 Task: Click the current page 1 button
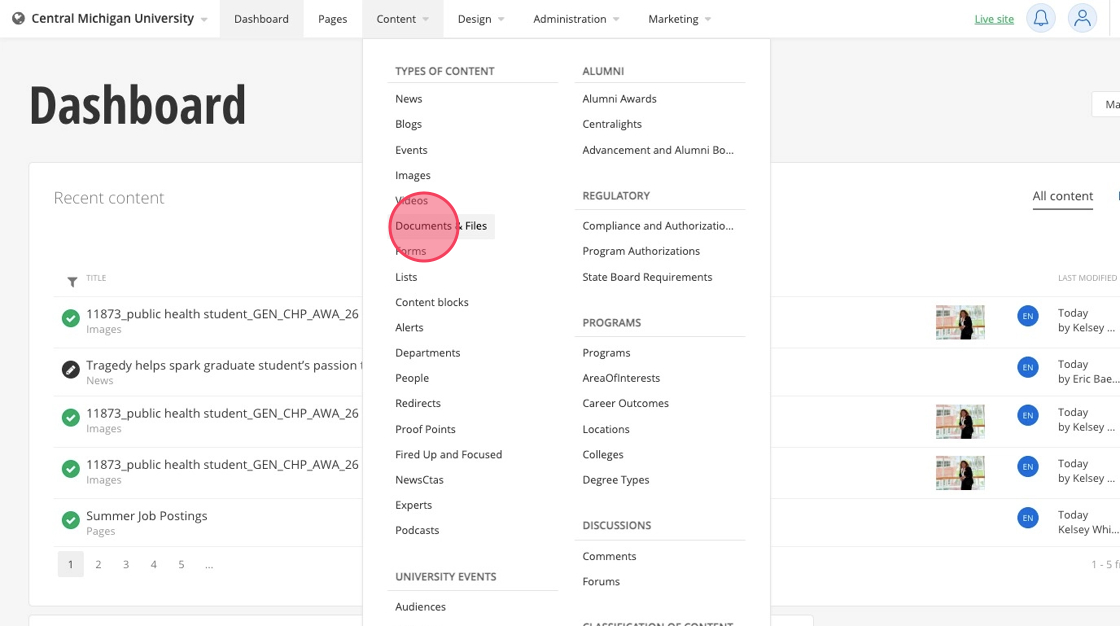point(70,565)
